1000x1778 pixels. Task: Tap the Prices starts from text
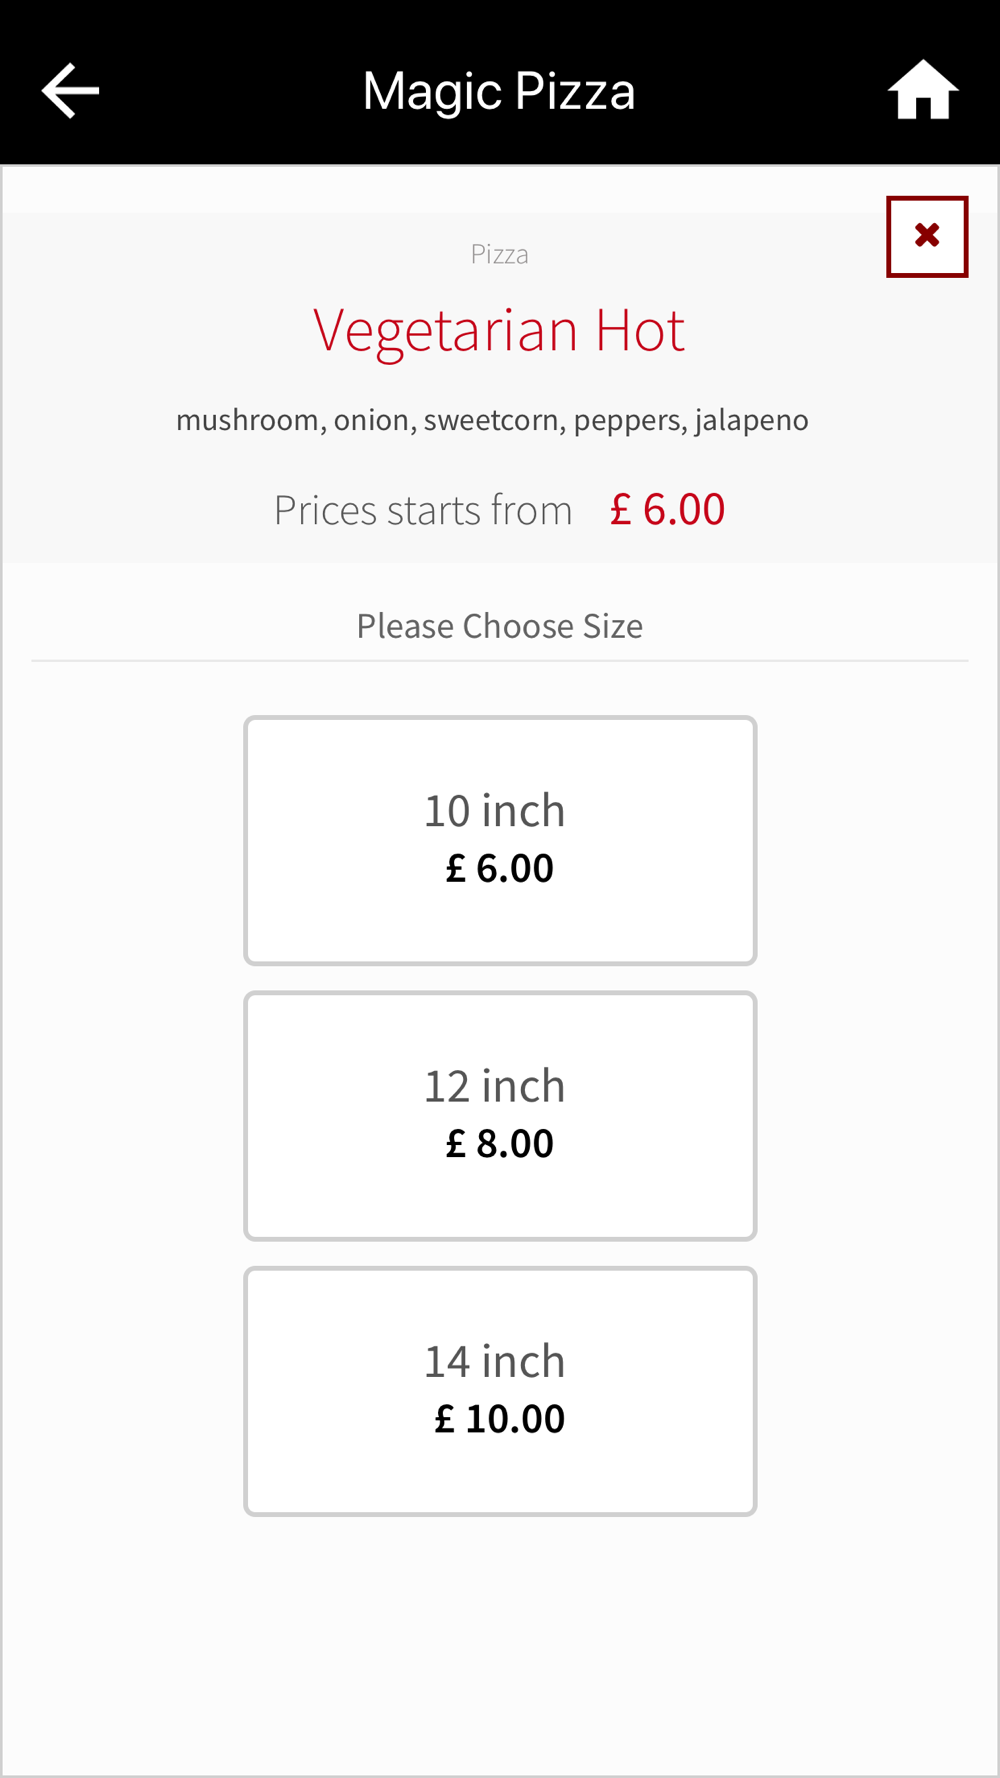click(x=423, y=510)
